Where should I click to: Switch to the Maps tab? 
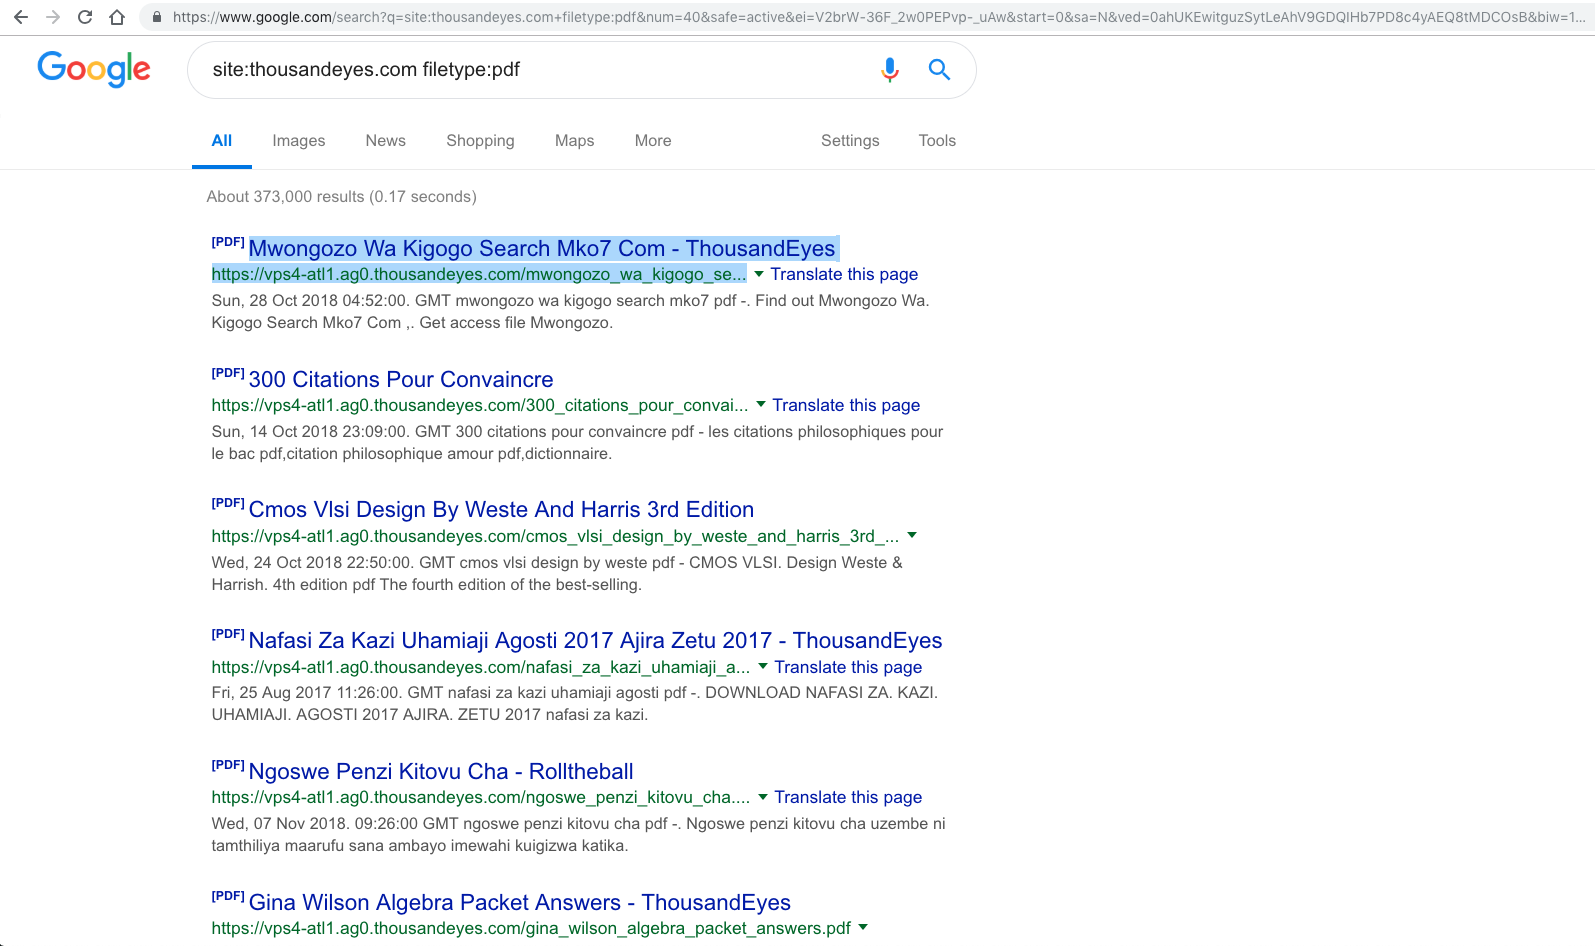(x=575, y=141)
